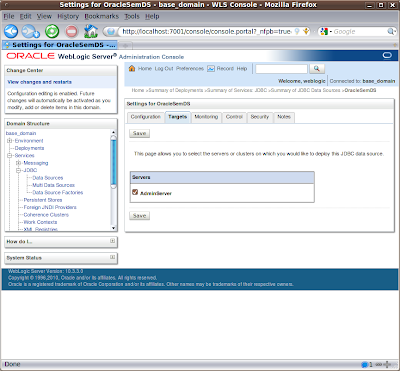This screenshot has height=371, width=400.
Task: Reload the page with the green refresh icon
Action: (52, 32)
